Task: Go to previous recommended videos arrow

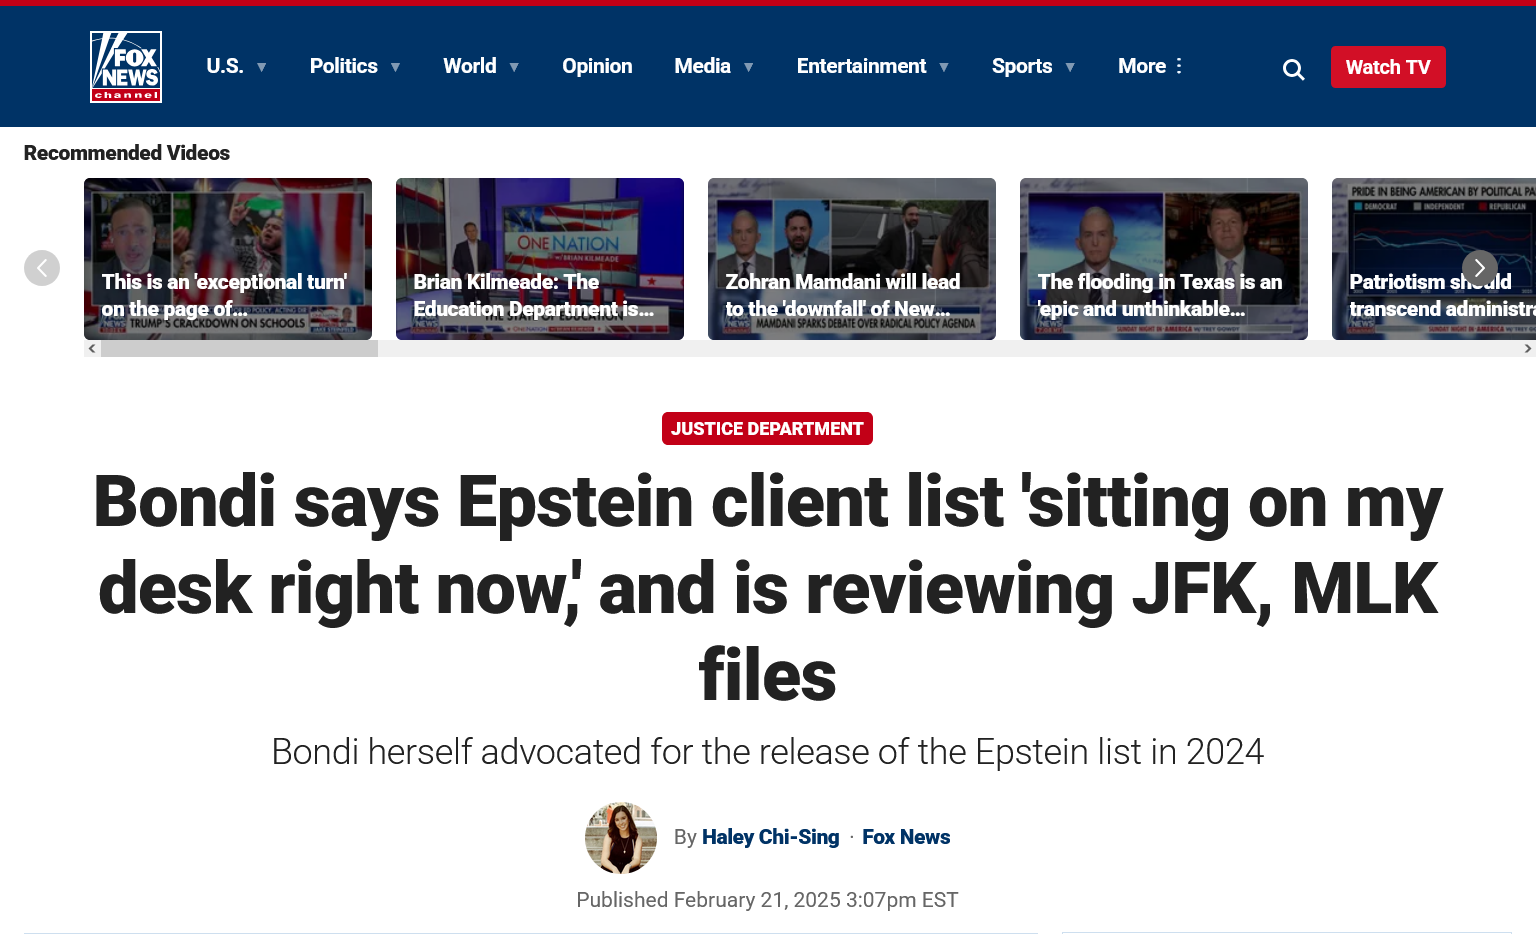Action: (x=42, y=268)
